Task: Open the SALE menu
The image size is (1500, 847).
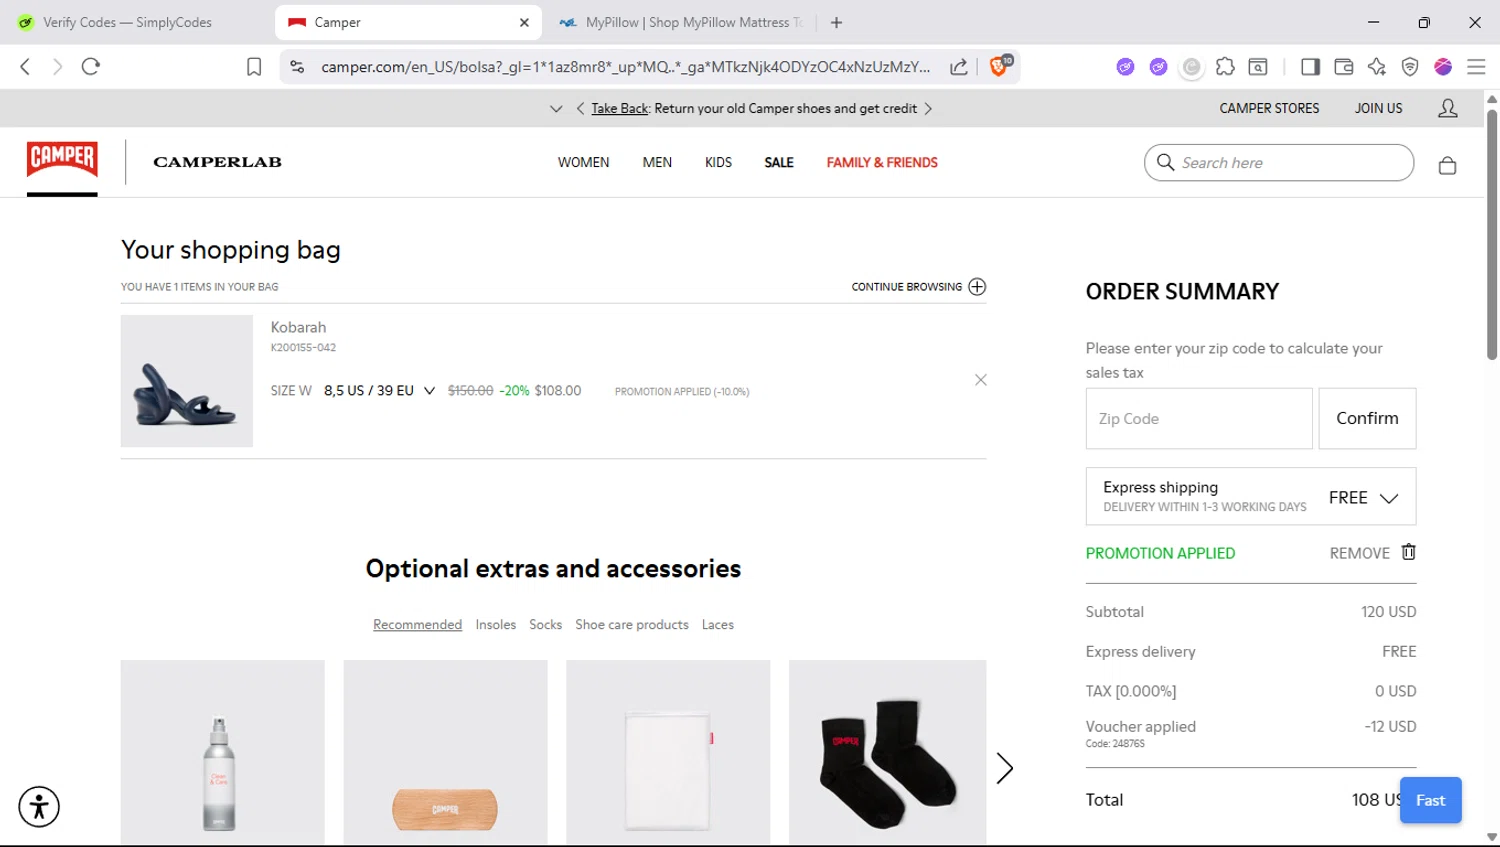Action: (779, 162)
